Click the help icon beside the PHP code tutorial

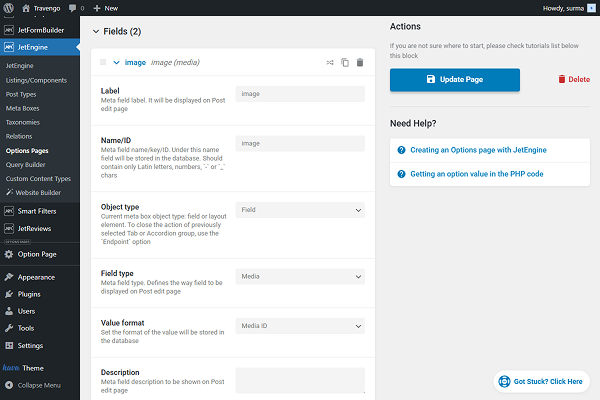pos(401,174)
